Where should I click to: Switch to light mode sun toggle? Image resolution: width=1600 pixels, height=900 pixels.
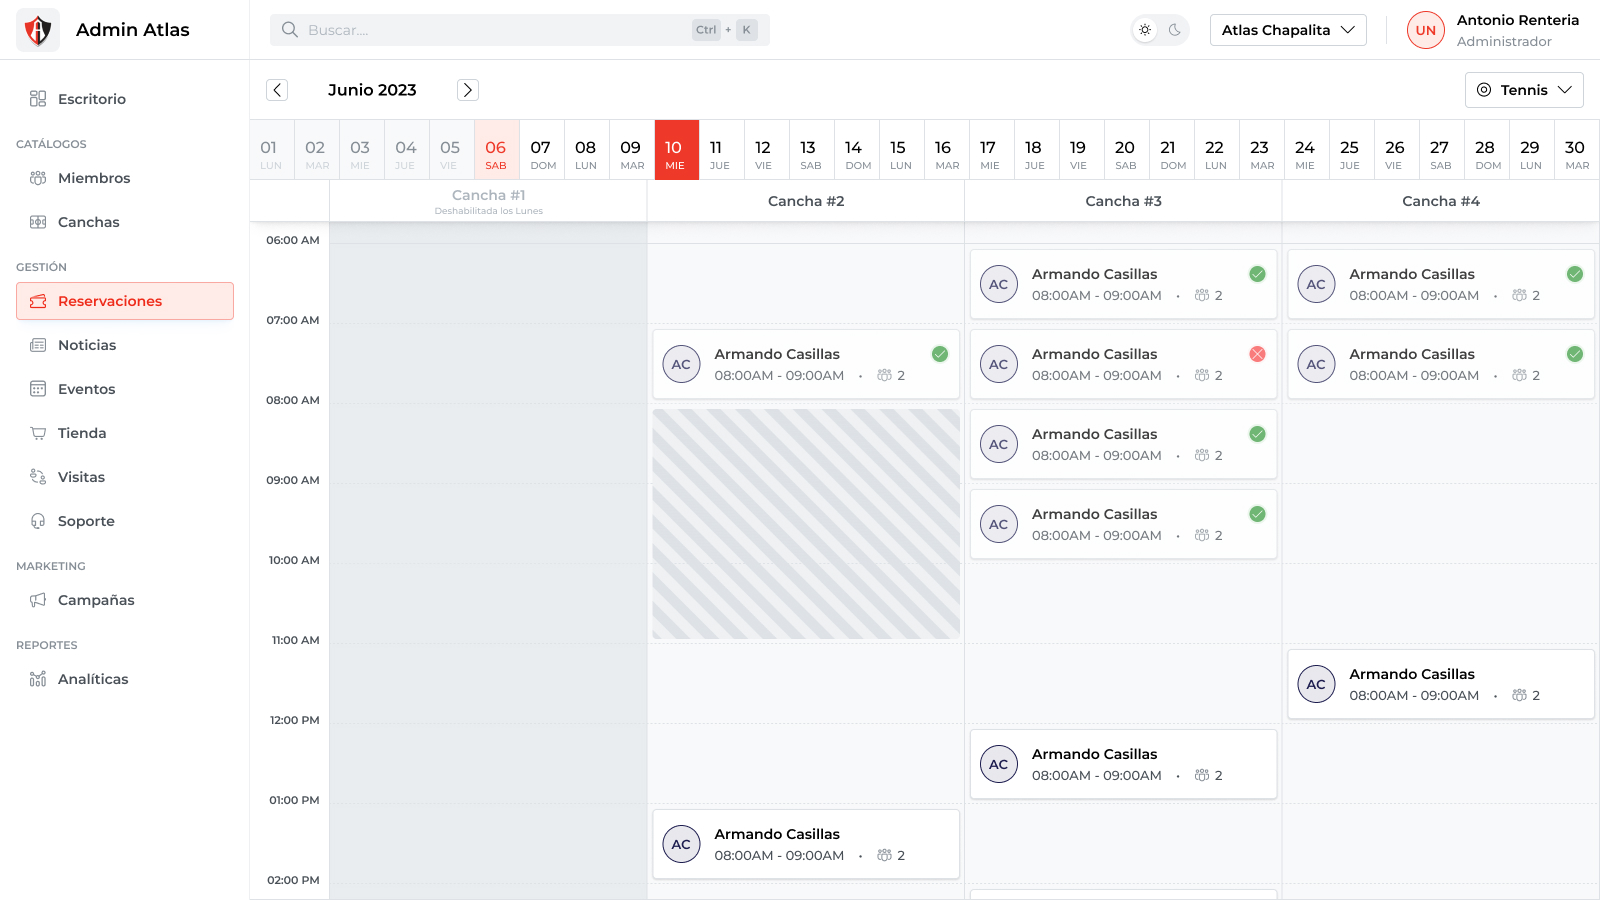click(x=1145, y=30)
